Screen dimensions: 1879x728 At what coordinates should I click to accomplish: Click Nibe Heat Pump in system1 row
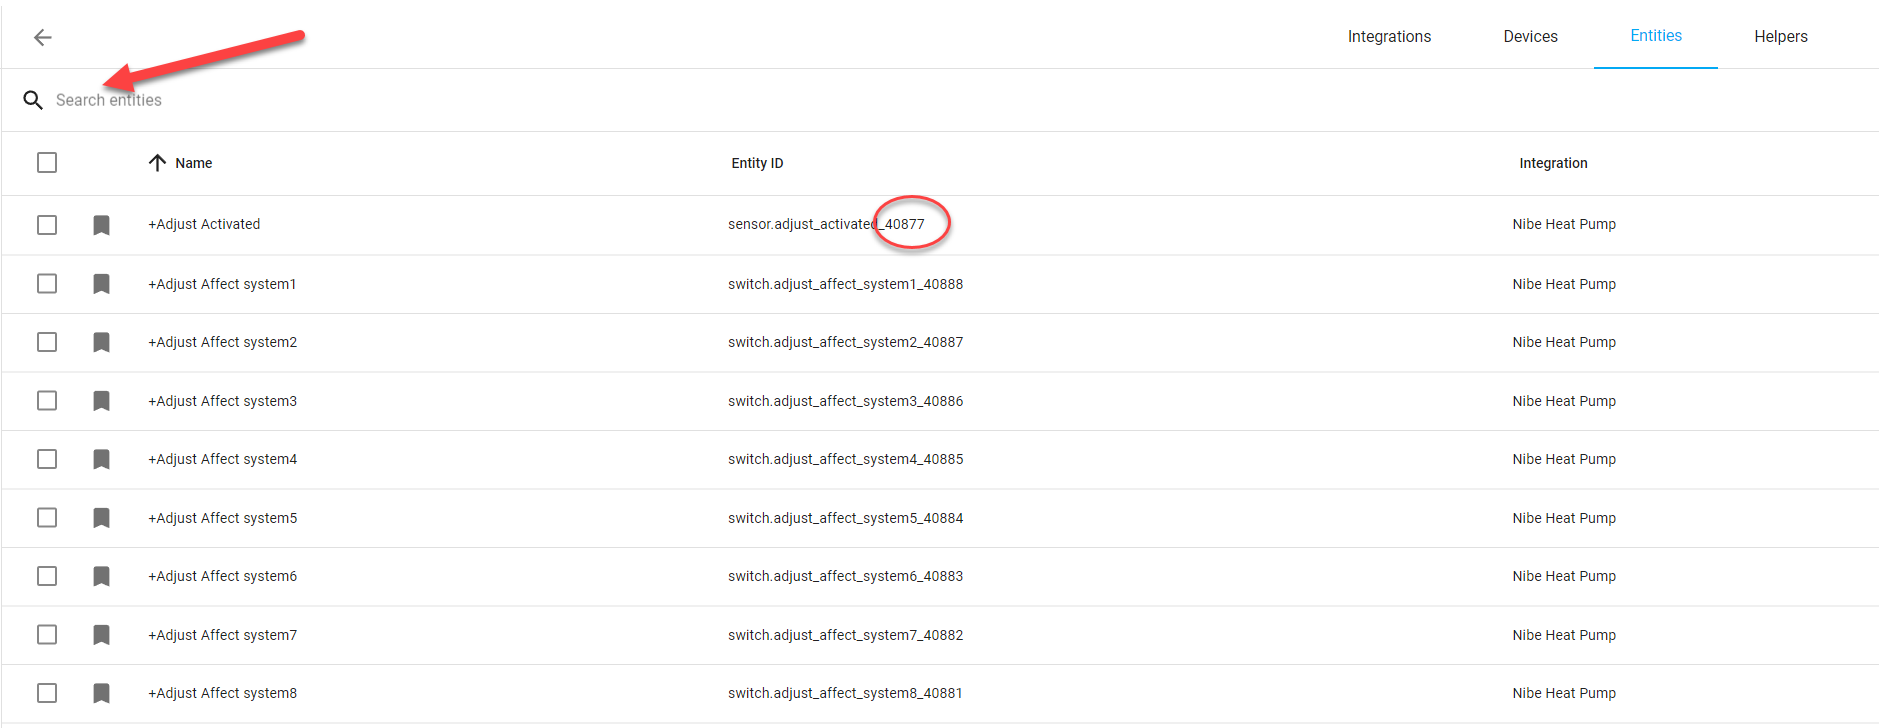pos(1564,284)
